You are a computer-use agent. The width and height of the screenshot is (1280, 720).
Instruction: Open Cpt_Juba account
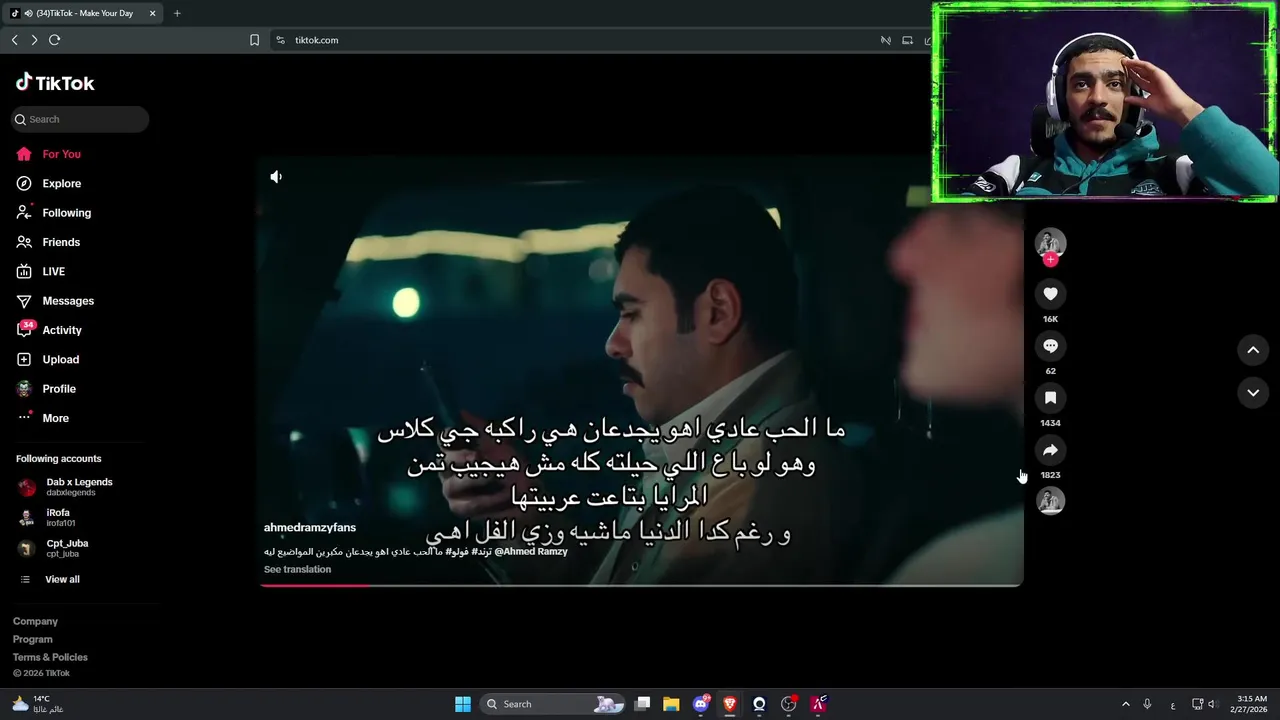tap(54, 548)
